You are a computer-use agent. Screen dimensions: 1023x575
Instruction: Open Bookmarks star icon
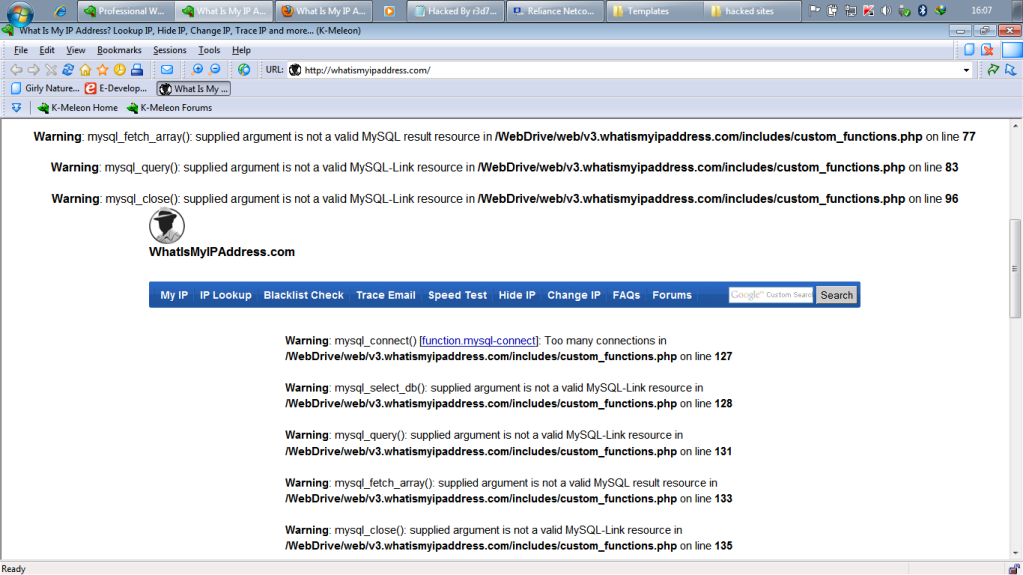(102, 70)
